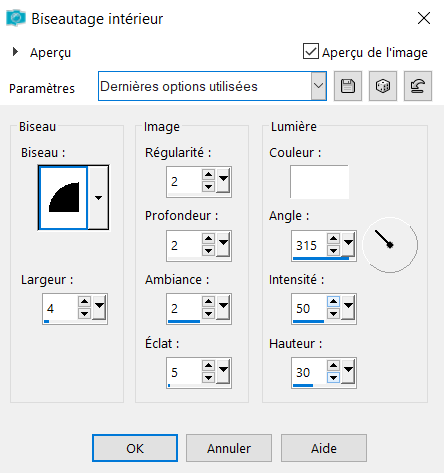
Task: Open the Aide help button
Action: coord(324,448)
